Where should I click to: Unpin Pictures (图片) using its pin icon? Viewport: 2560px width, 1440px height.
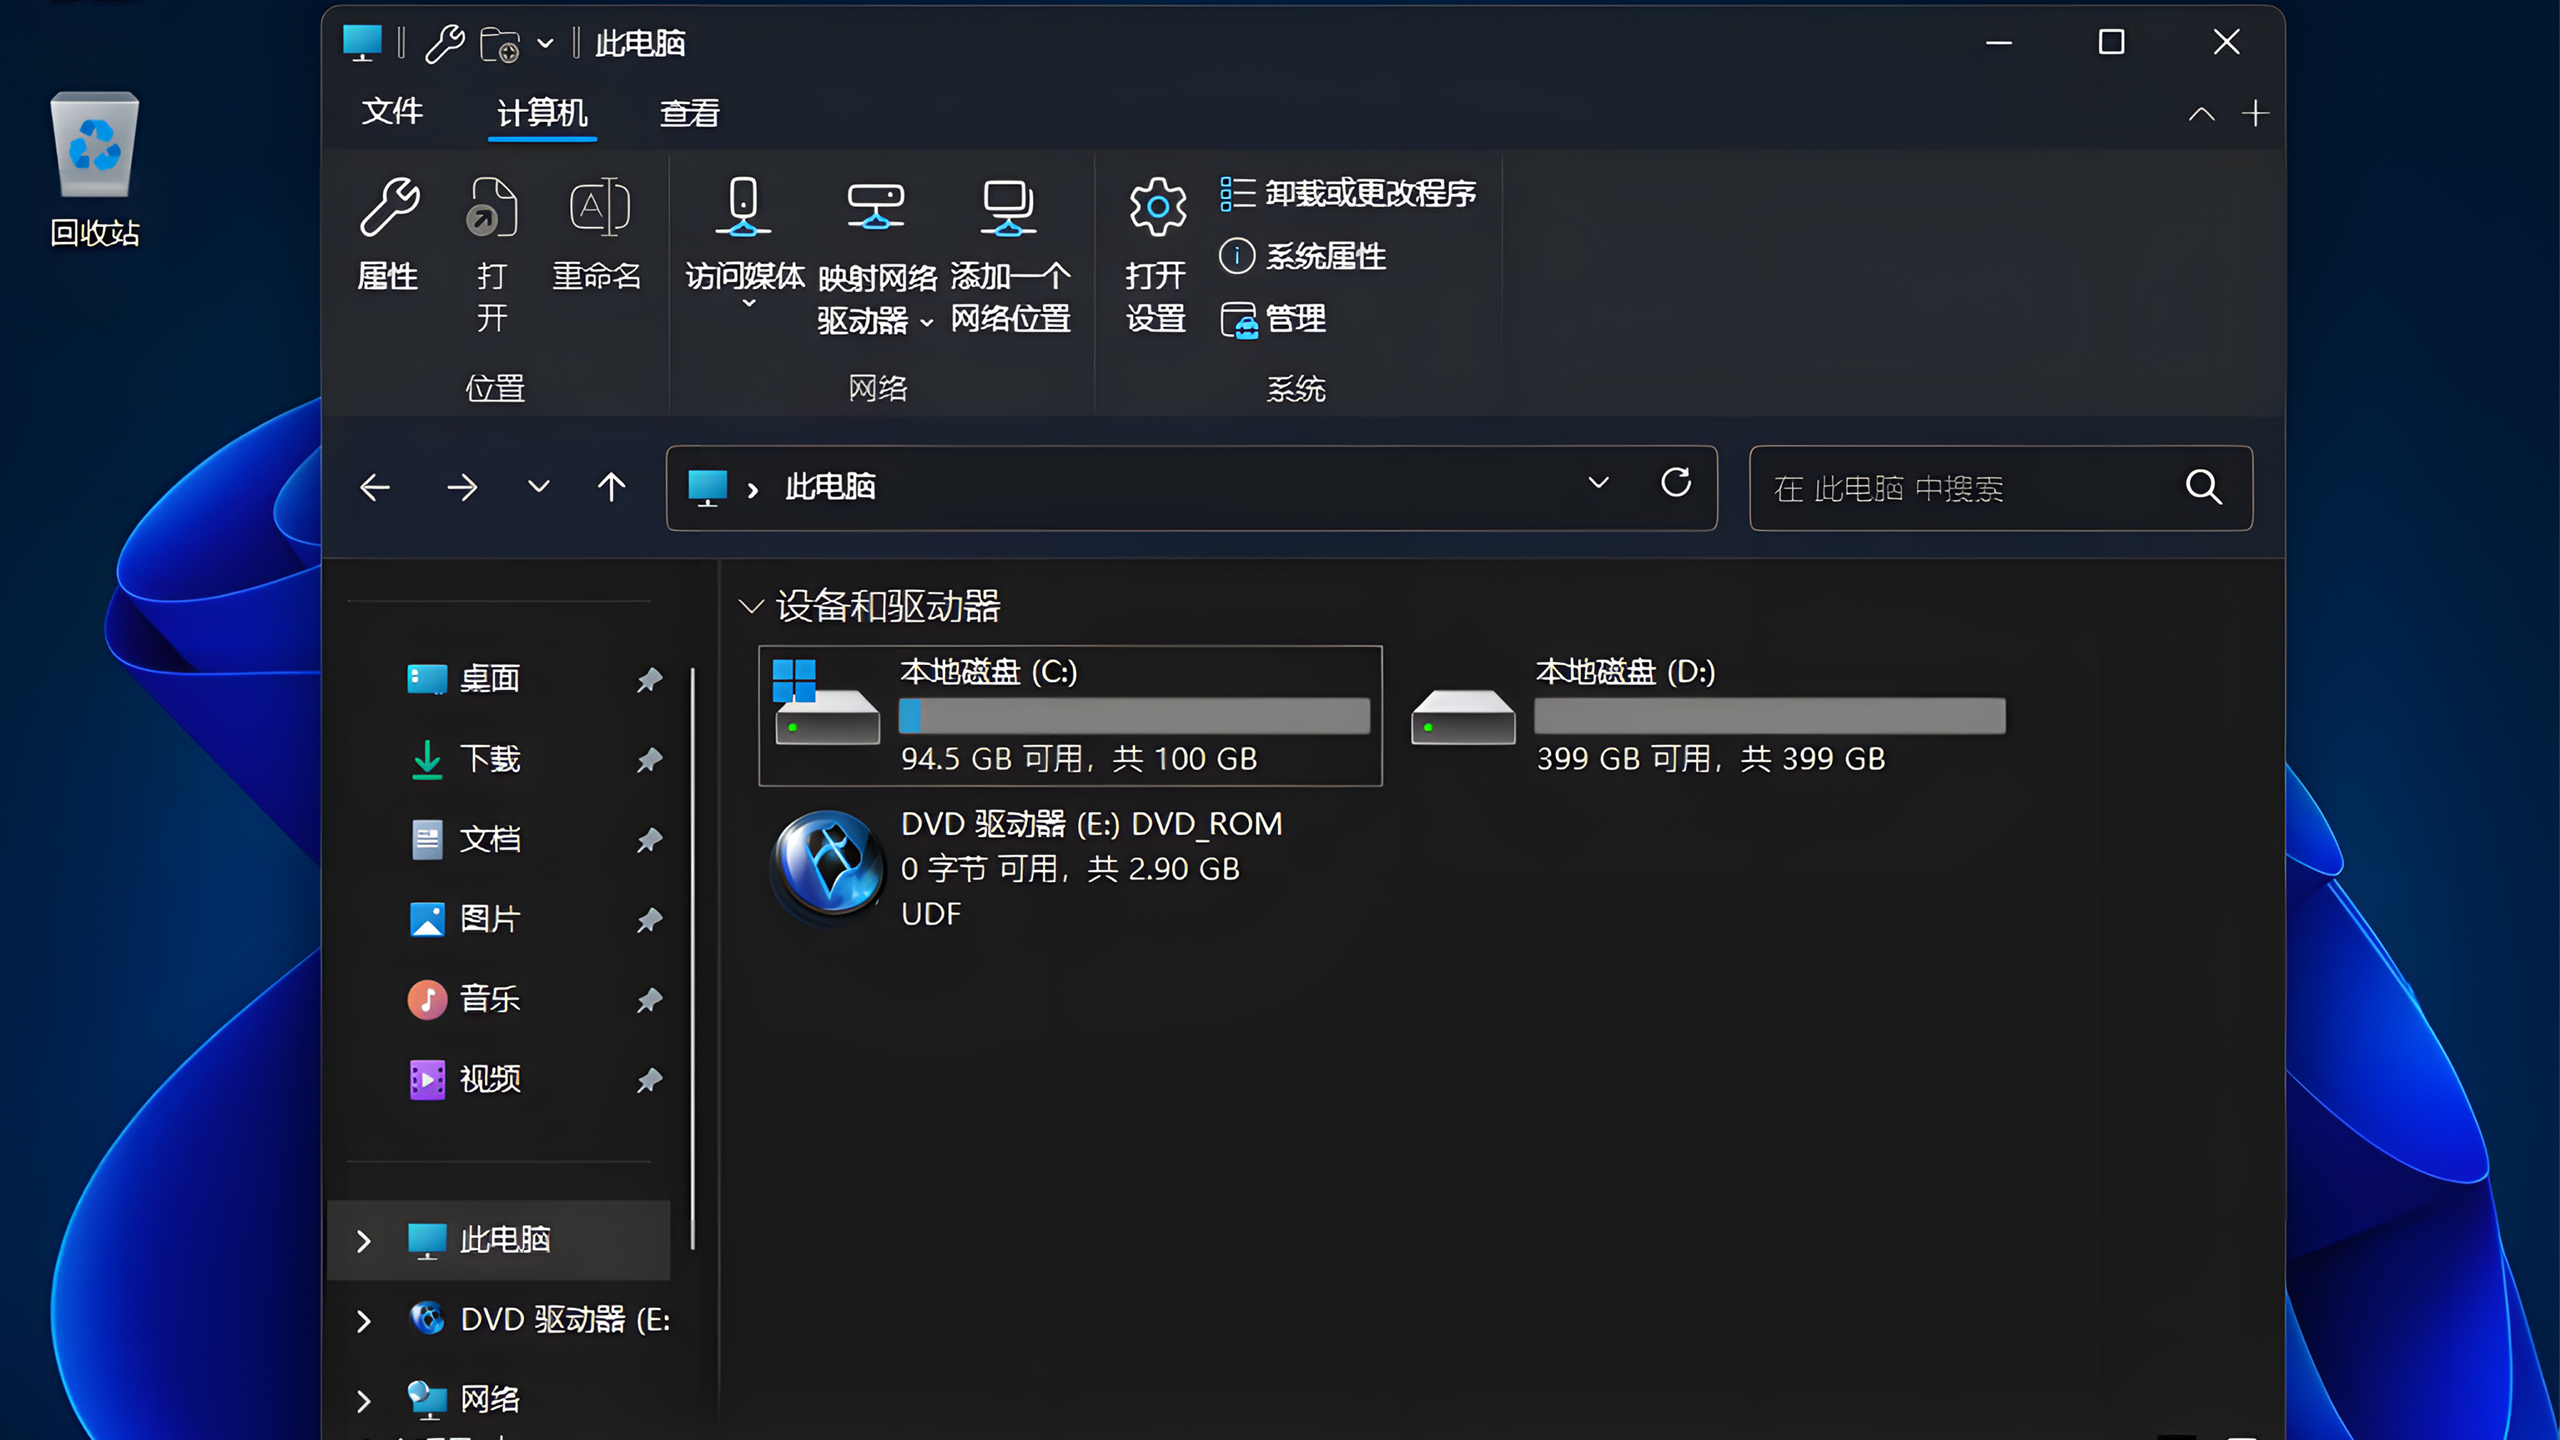pyautogui.click(x=649, y=920)
